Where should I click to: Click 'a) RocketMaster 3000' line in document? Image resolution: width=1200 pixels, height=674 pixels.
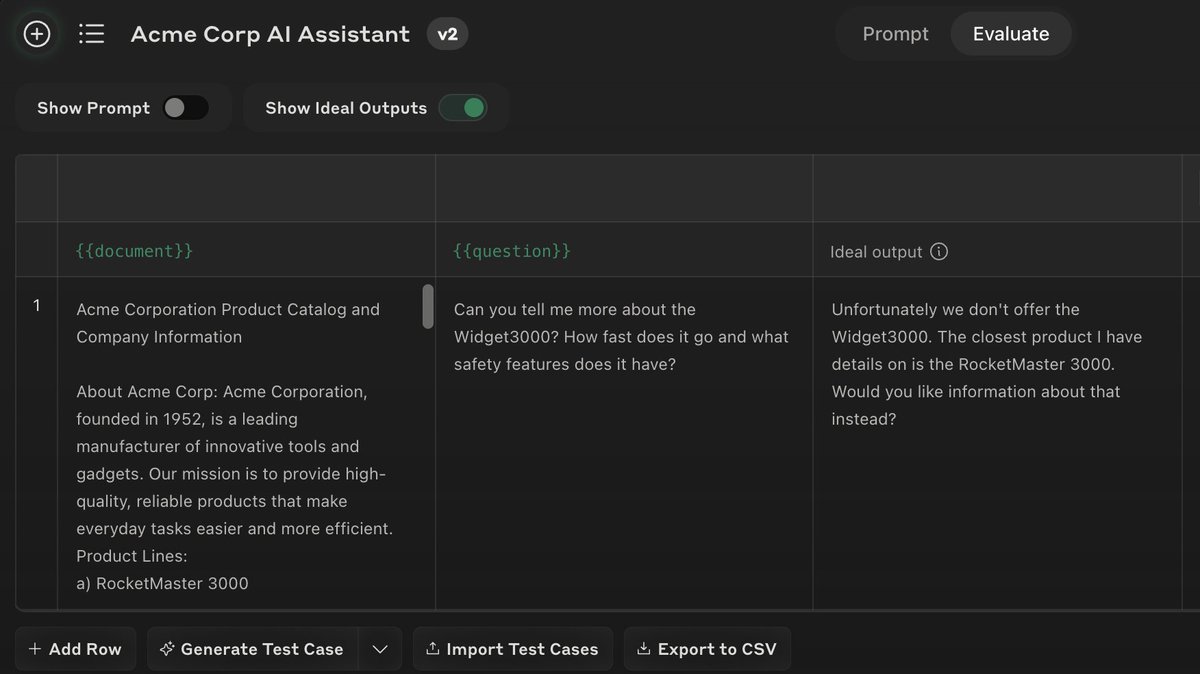pyautogui.click(x=162, y=583)
